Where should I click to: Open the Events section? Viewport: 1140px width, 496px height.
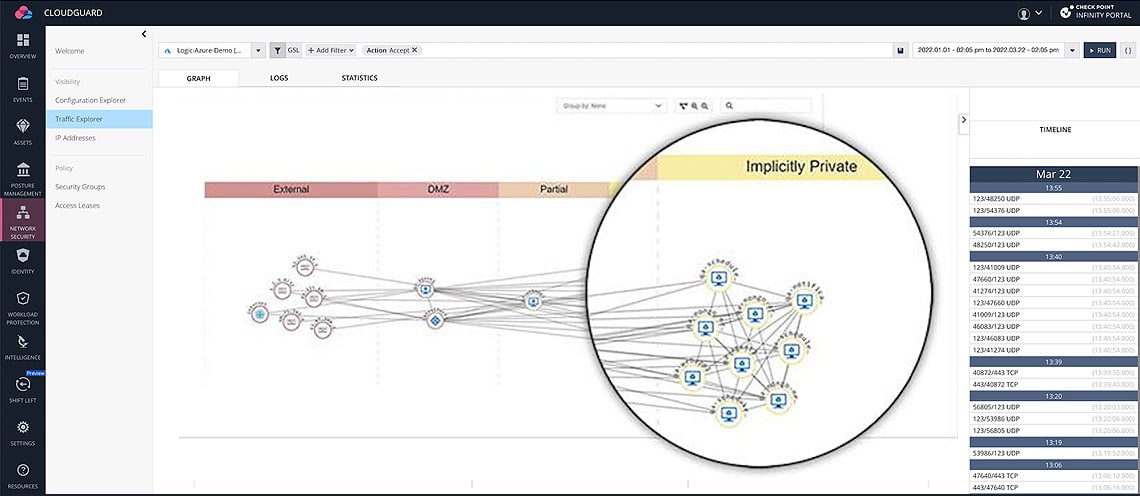click(x=23, y=89)
